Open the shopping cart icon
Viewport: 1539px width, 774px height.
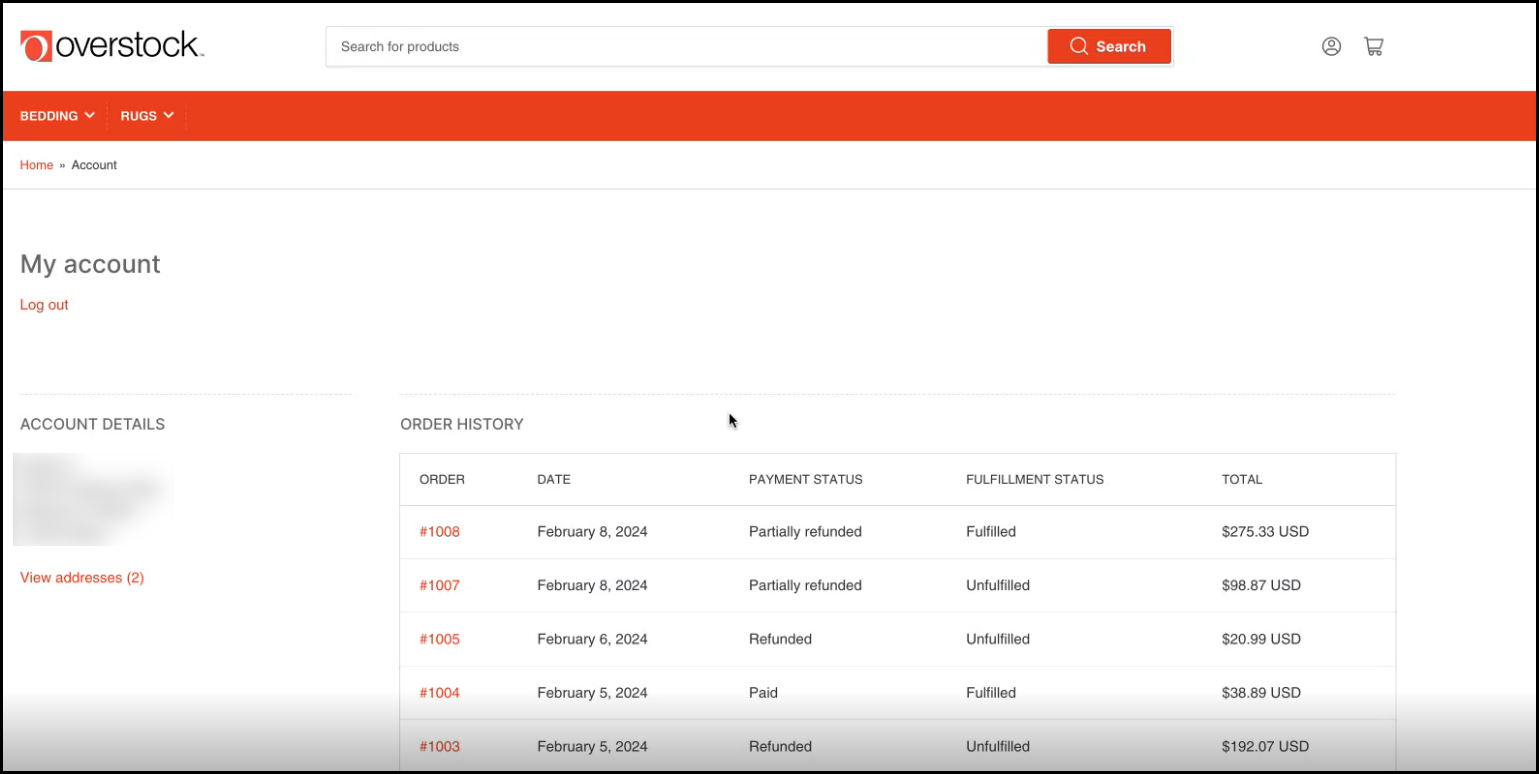pos(1374,46)
